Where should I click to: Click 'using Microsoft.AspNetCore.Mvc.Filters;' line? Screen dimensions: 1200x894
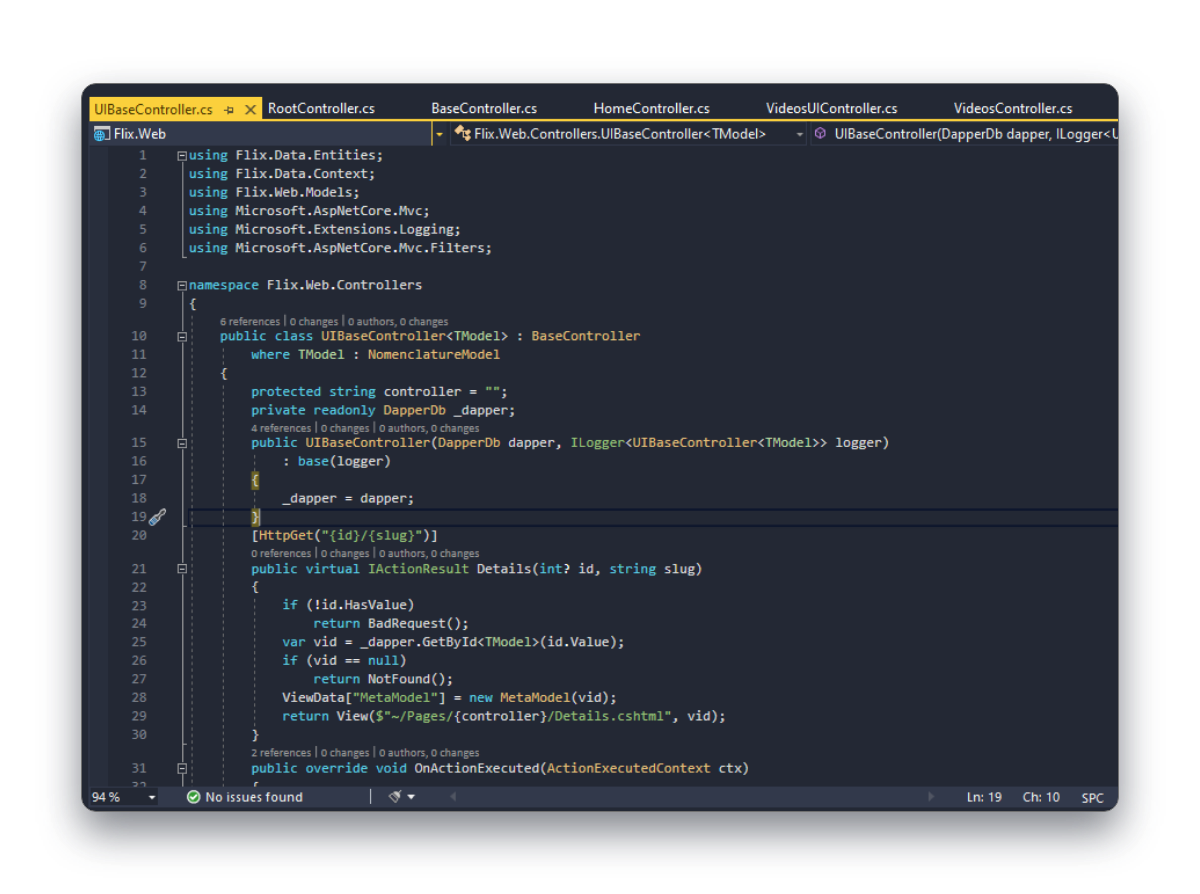[340, 247]
